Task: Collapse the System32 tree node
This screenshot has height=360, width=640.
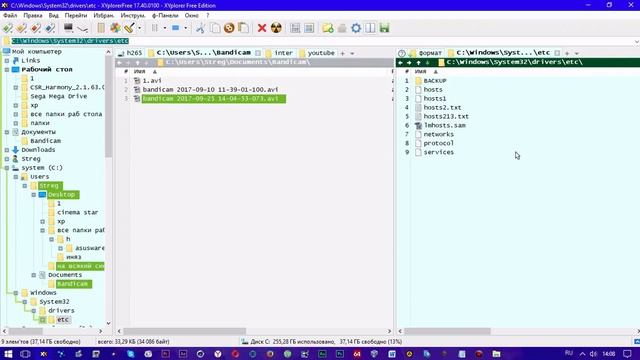Action: 24,302
